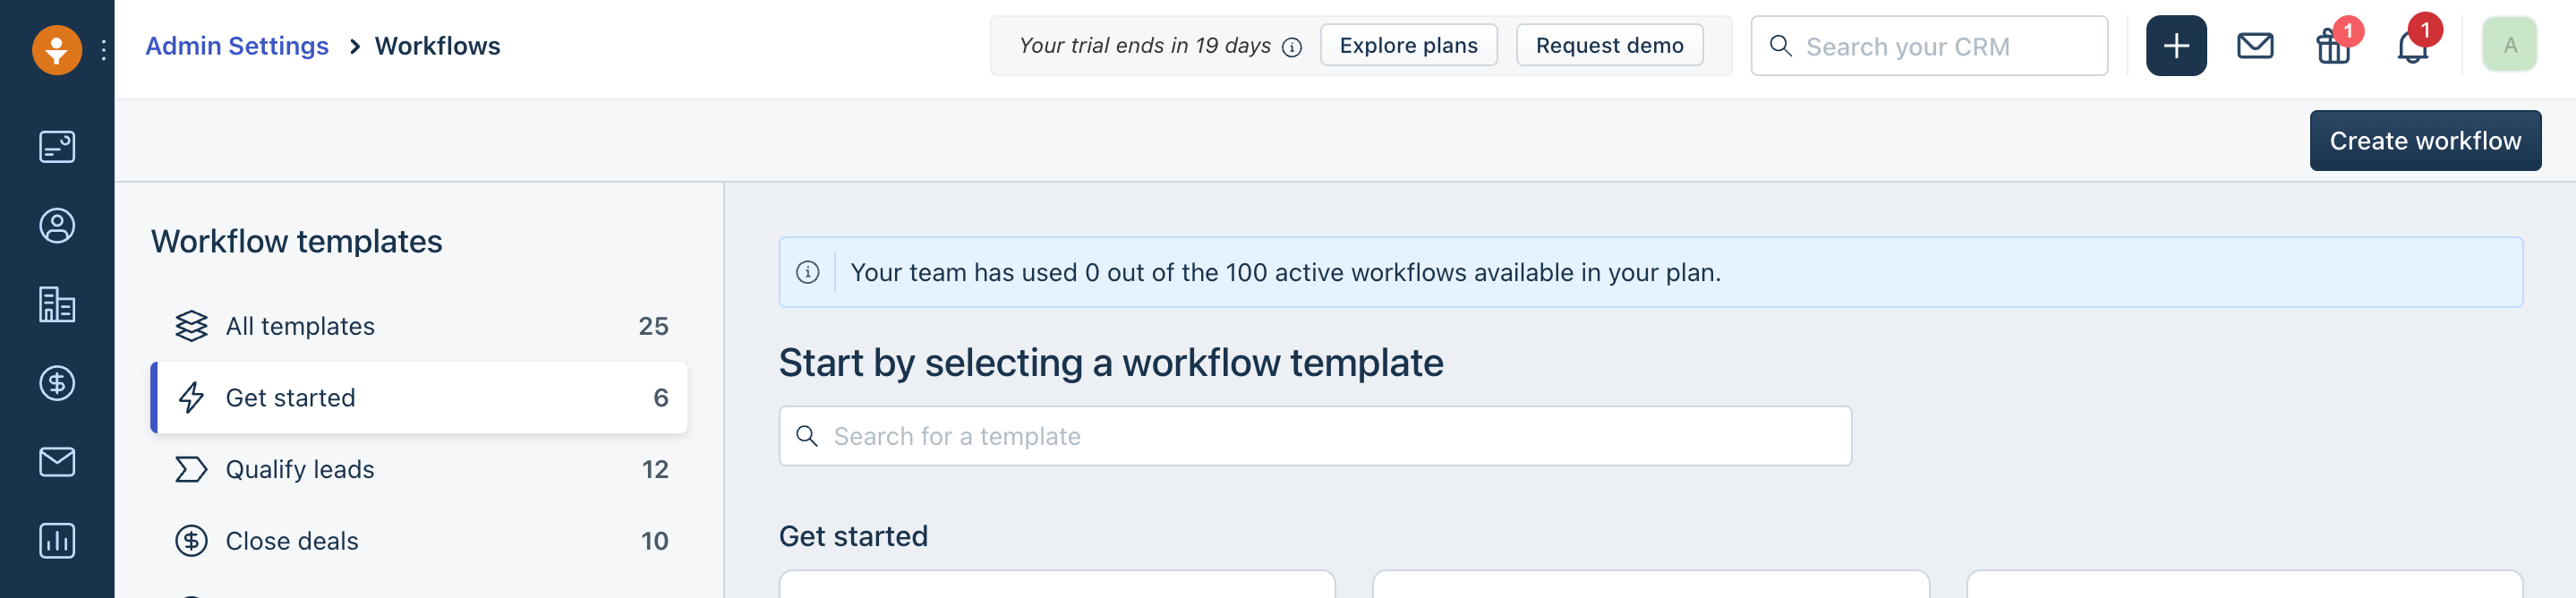Open the notifications bell
The width and height of the screenshot is (2576, 598).
[x=2413, y=46]
